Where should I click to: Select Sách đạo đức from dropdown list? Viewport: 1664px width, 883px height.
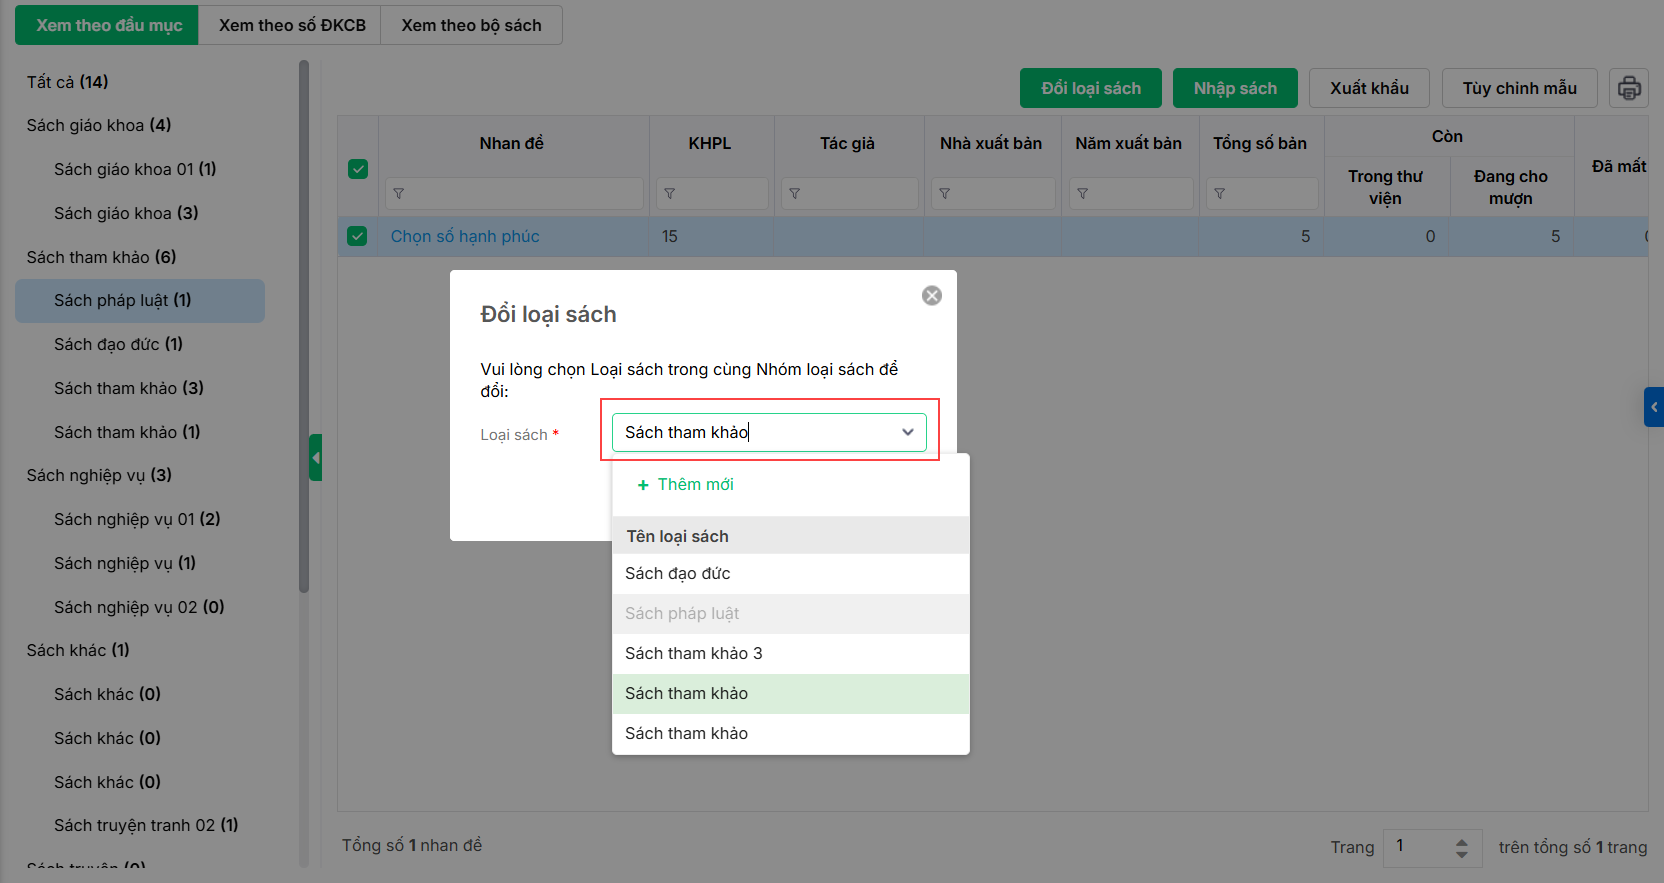coord(678,574)
